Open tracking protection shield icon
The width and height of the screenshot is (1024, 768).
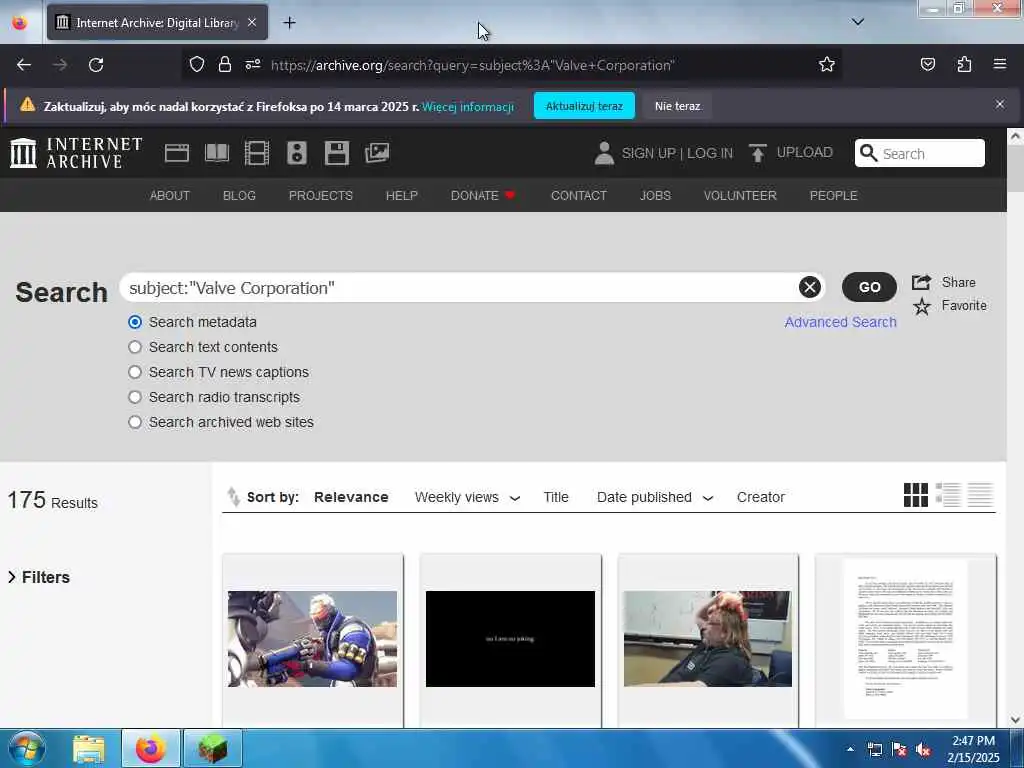pos(197,65)
